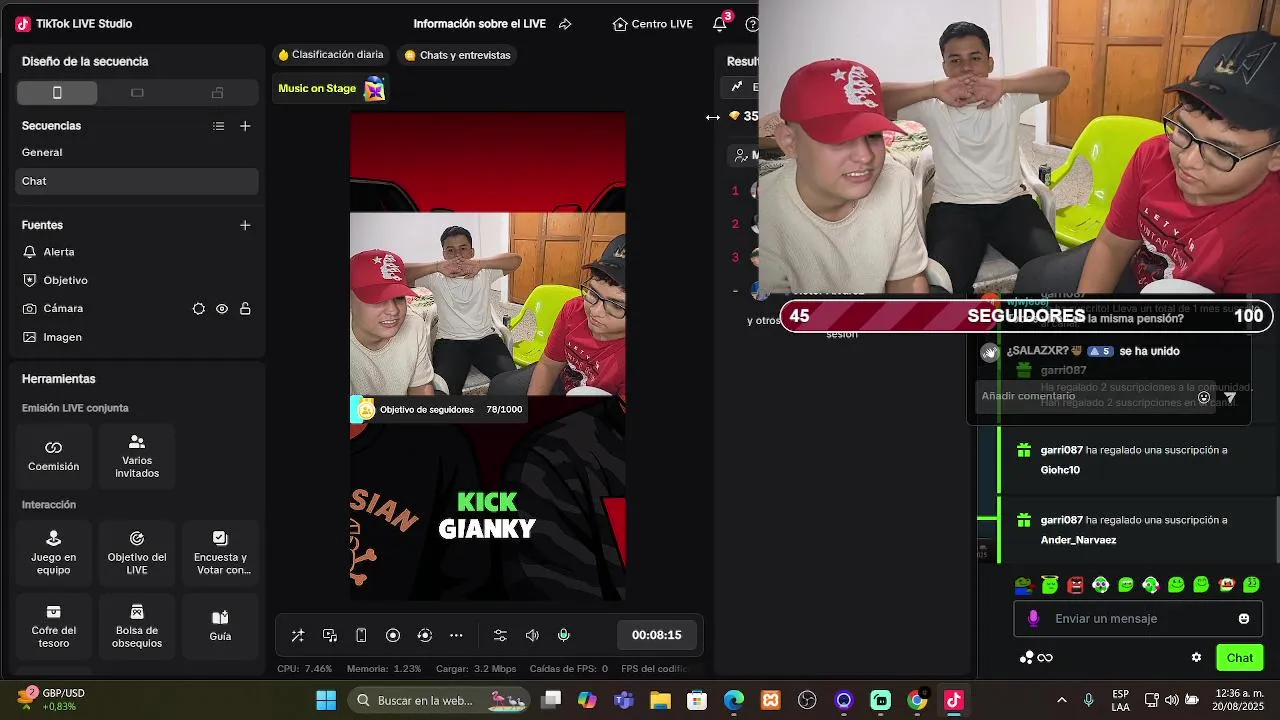
Task: Click the share arrow next to Información sobre el LIVE
Action: click(565, 24)
